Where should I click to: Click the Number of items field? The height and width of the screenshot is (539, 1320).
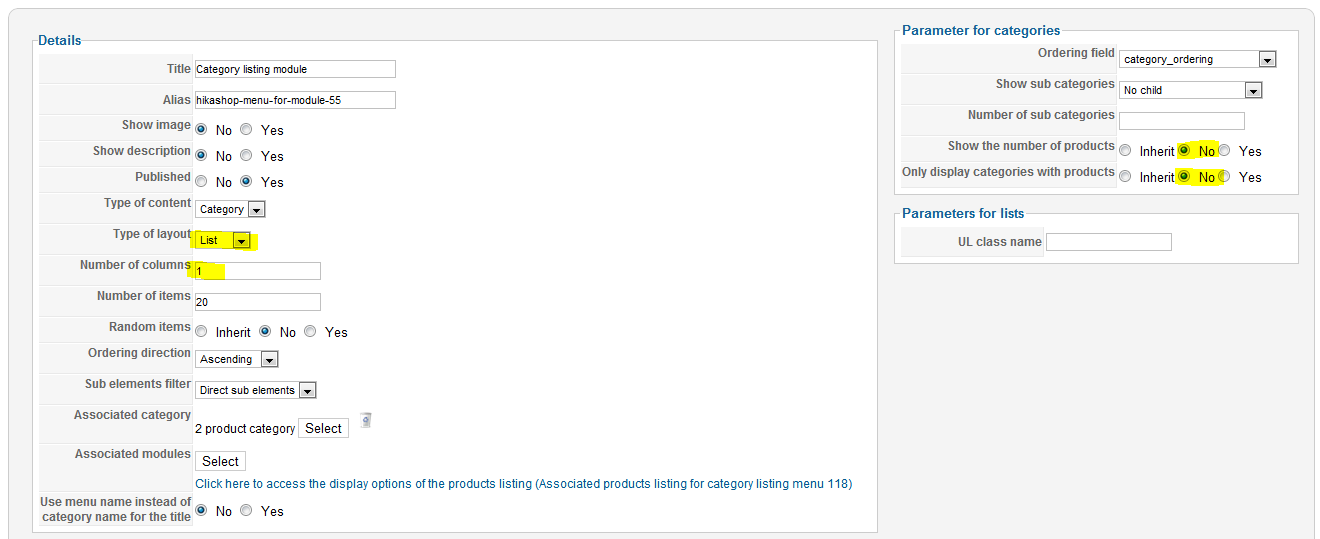258,302
